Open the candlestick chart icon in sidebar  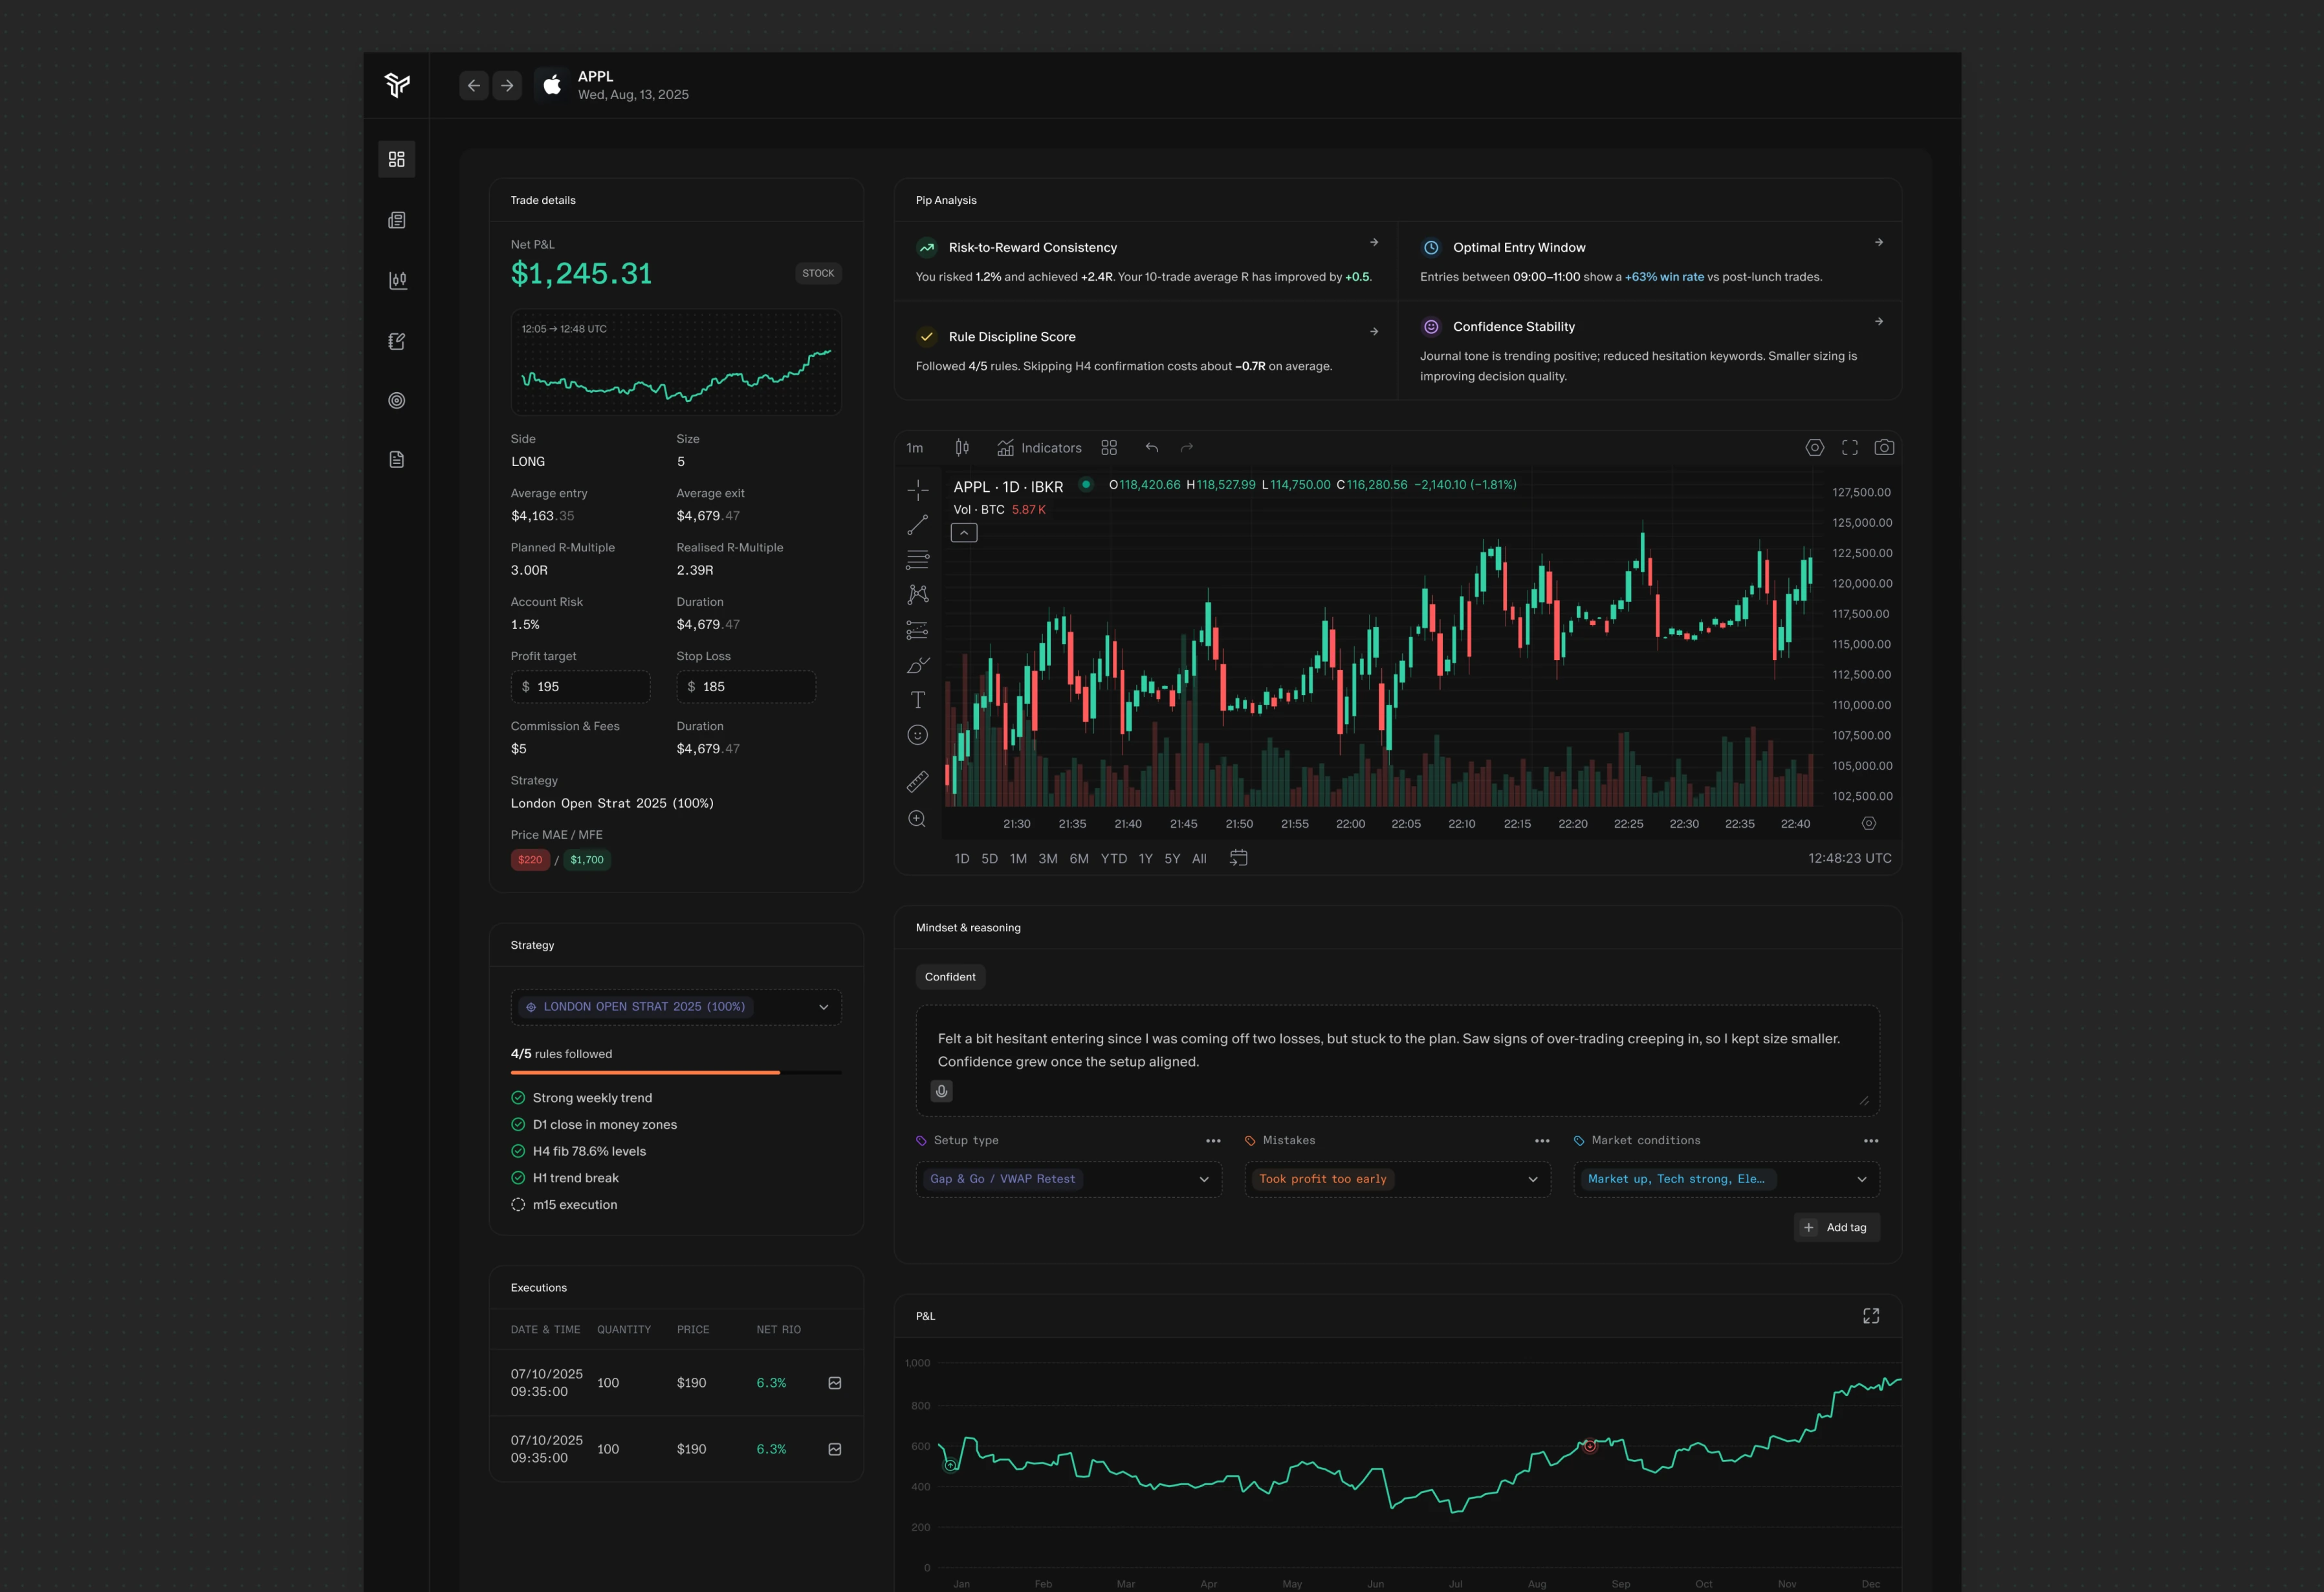(397, 281)
